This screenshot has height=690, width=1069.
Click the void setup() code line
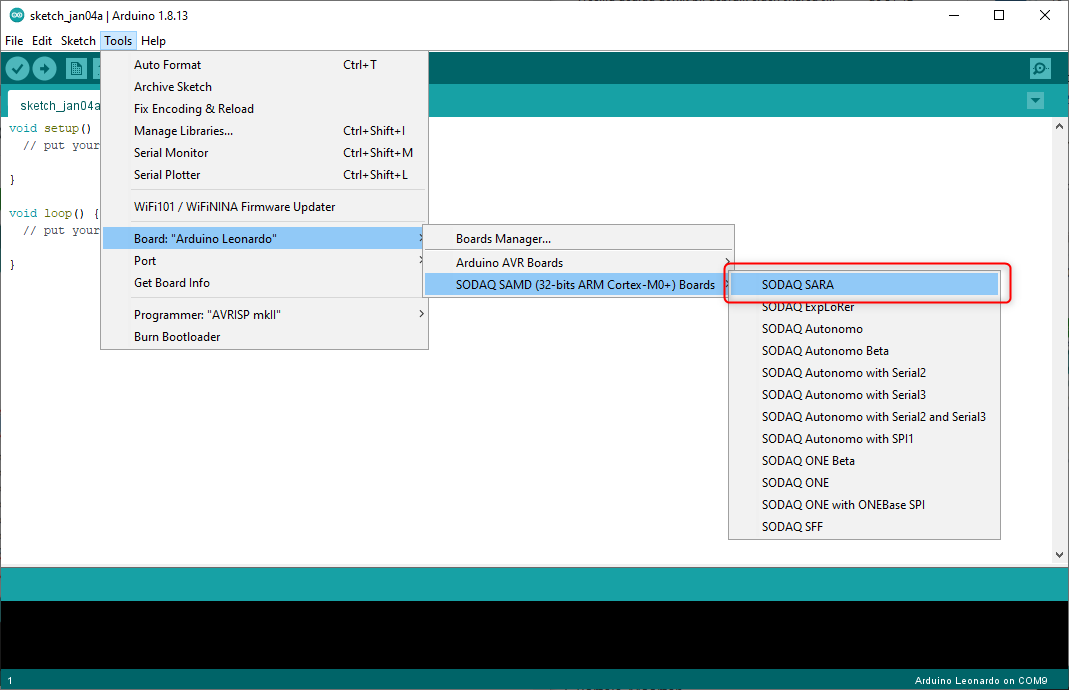(50, 128)
